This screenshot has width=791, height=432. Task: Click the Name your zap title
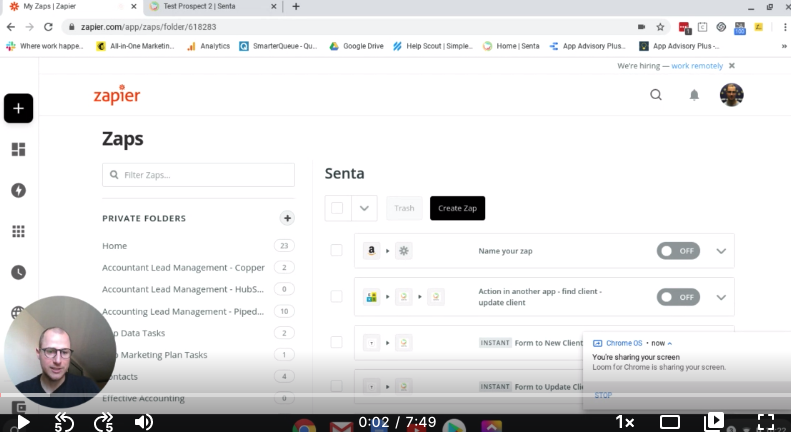pos(505,251)
